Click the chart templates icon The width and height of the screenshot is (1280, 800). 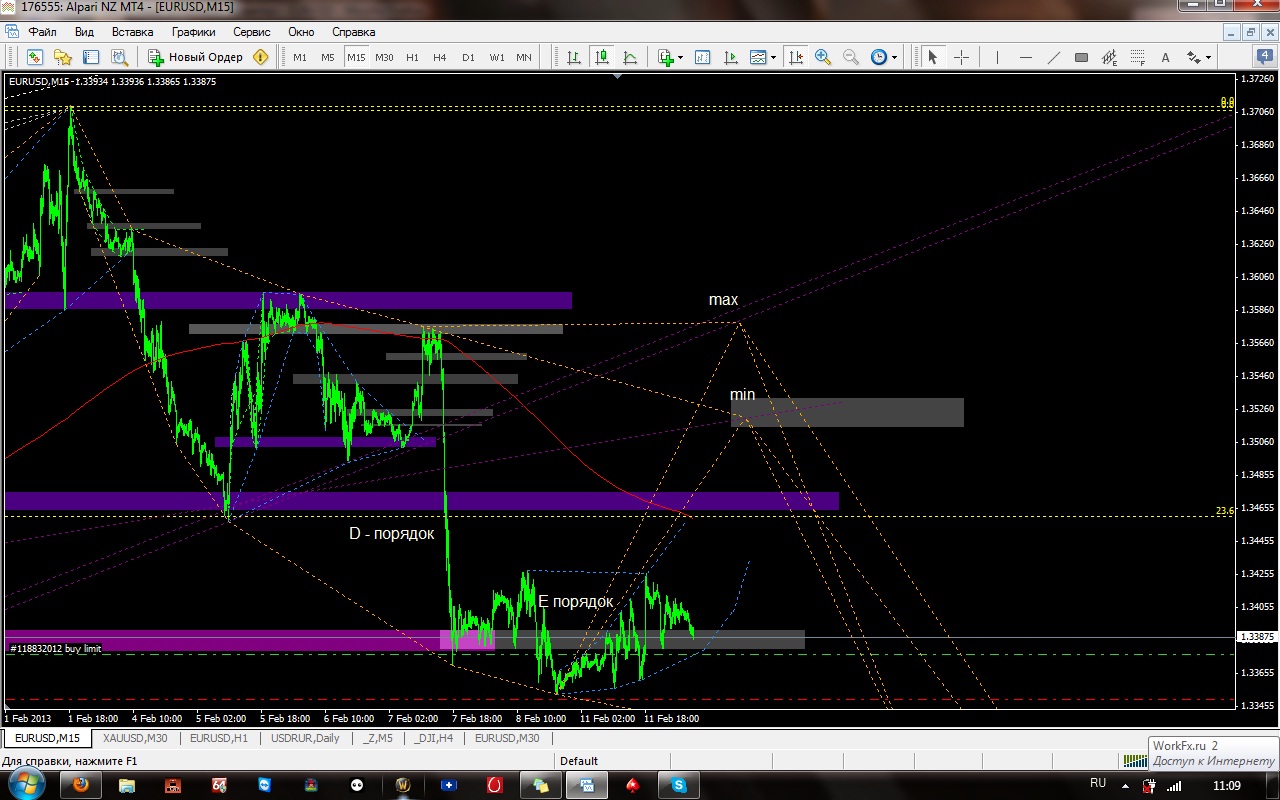tap(759, 57)
